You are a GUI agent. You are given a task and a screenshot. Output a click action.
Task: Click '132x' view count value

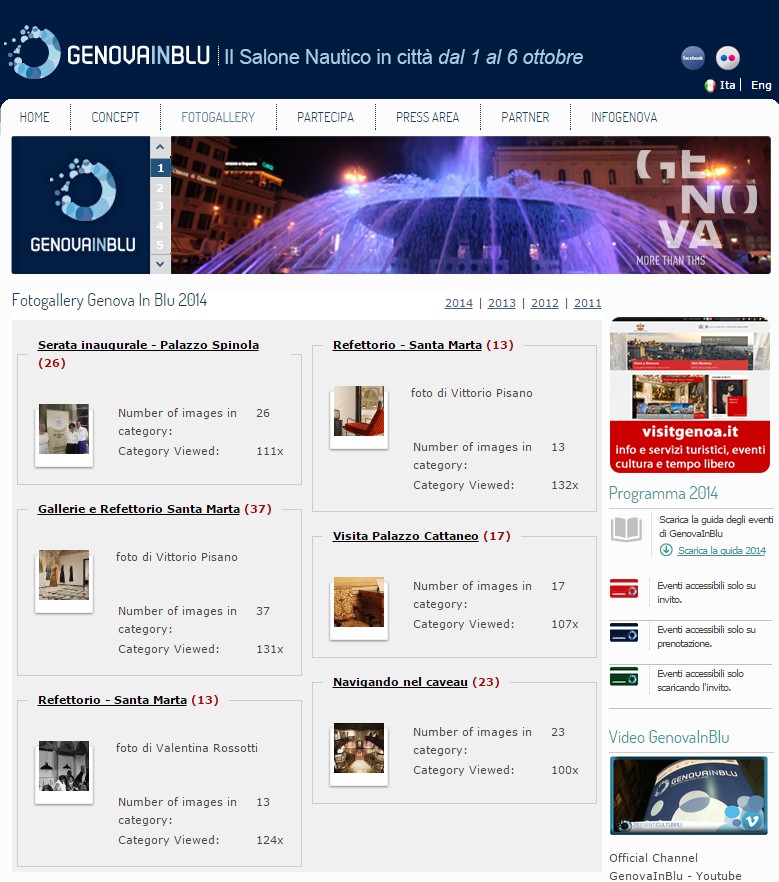565,485
